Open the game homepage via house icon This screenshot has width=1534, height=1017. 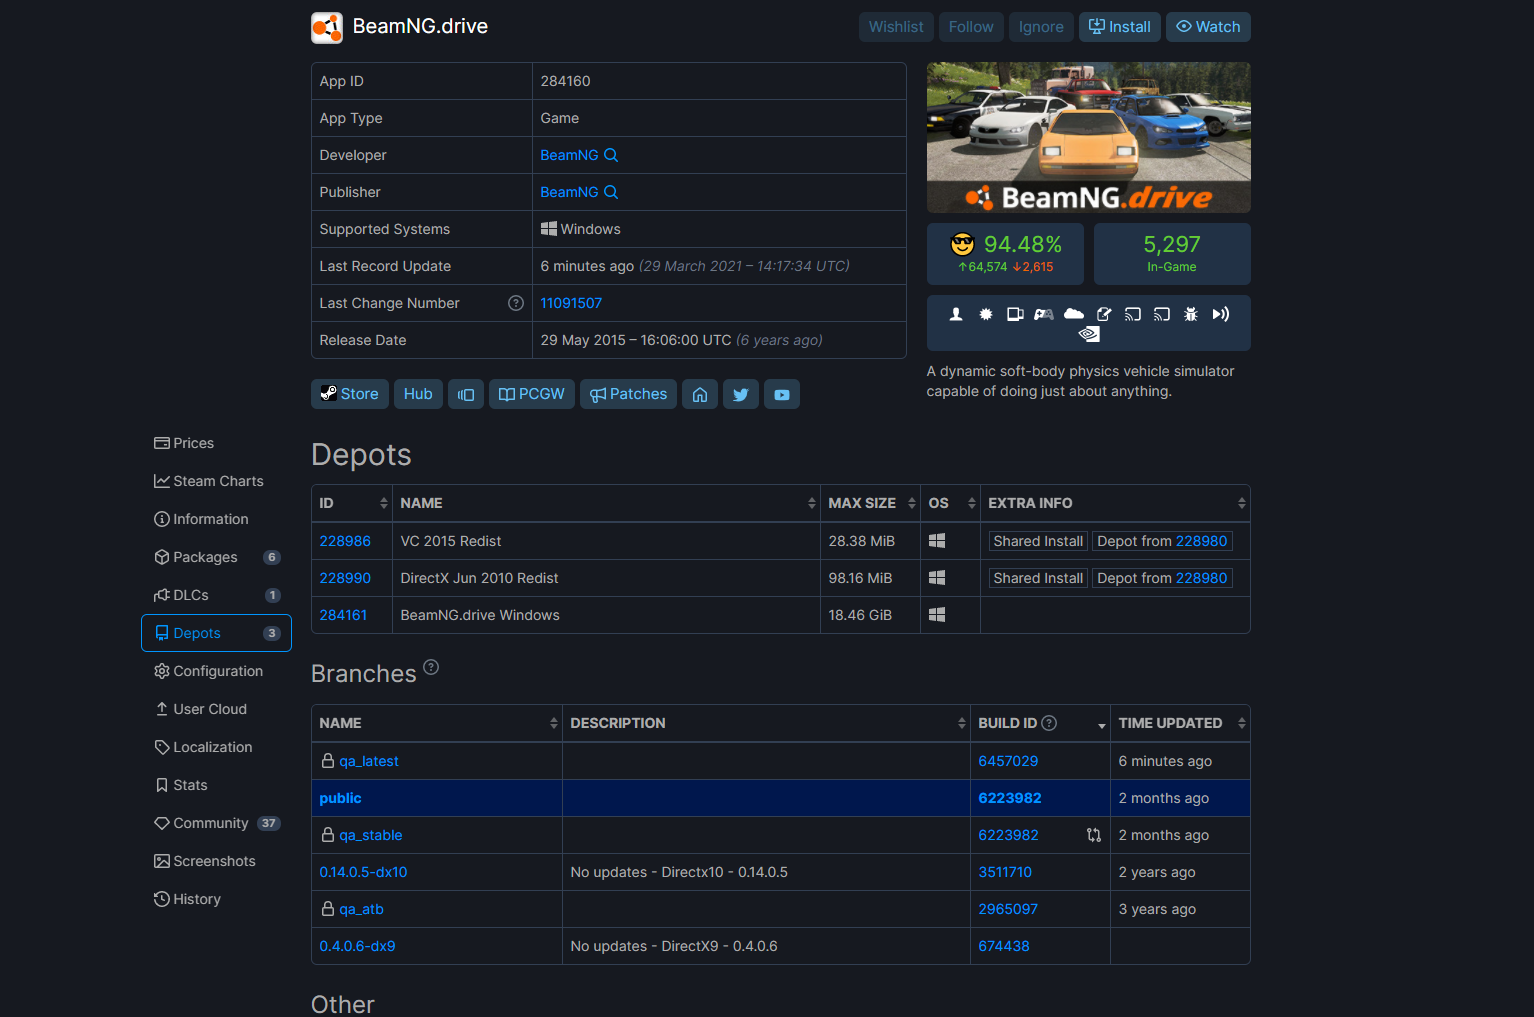click(x=700, y=394)
